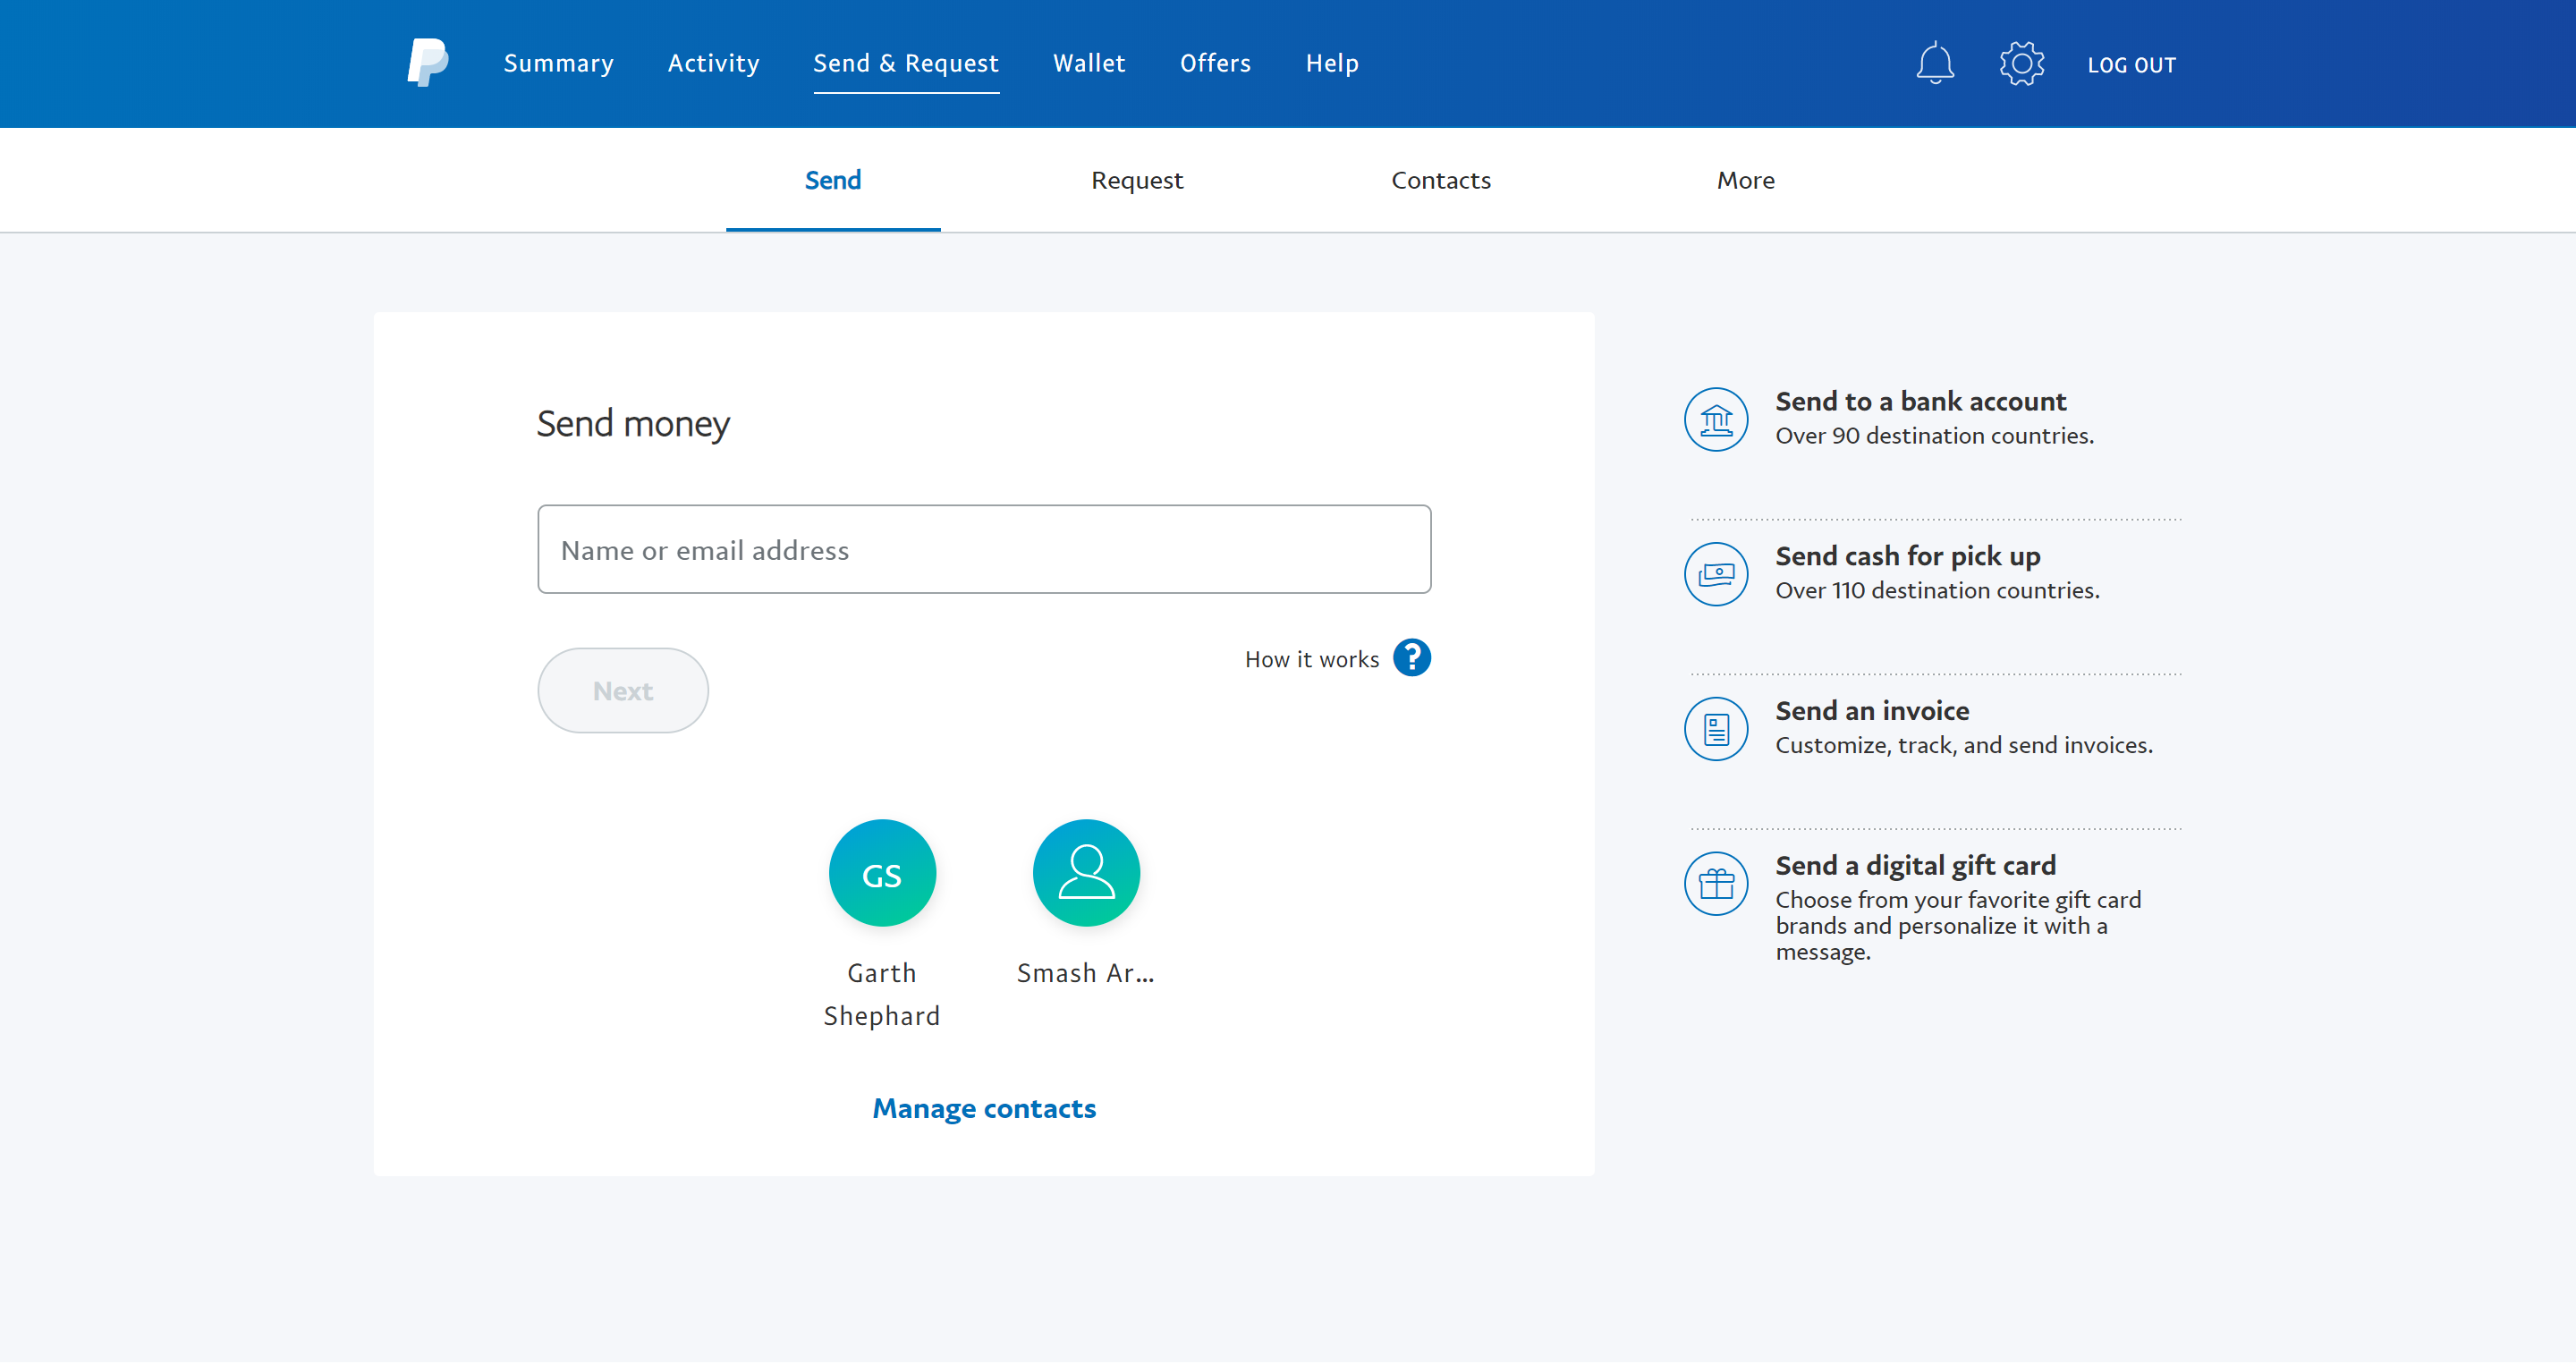This screenshot has height=1364, width=2576.
Task: Open the Wallet page
Action: click(1089, 63)
